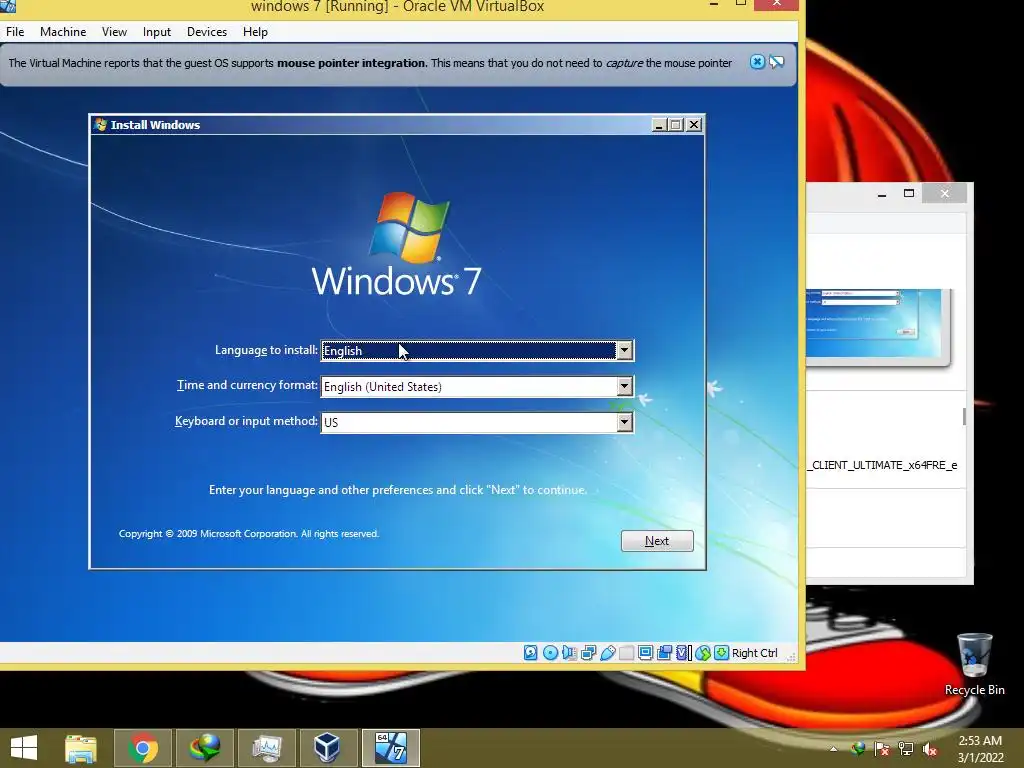This screenshot has width=1024, height=768.
Task: Maximize the Install Windows dialog
Action: click(676, 125)
